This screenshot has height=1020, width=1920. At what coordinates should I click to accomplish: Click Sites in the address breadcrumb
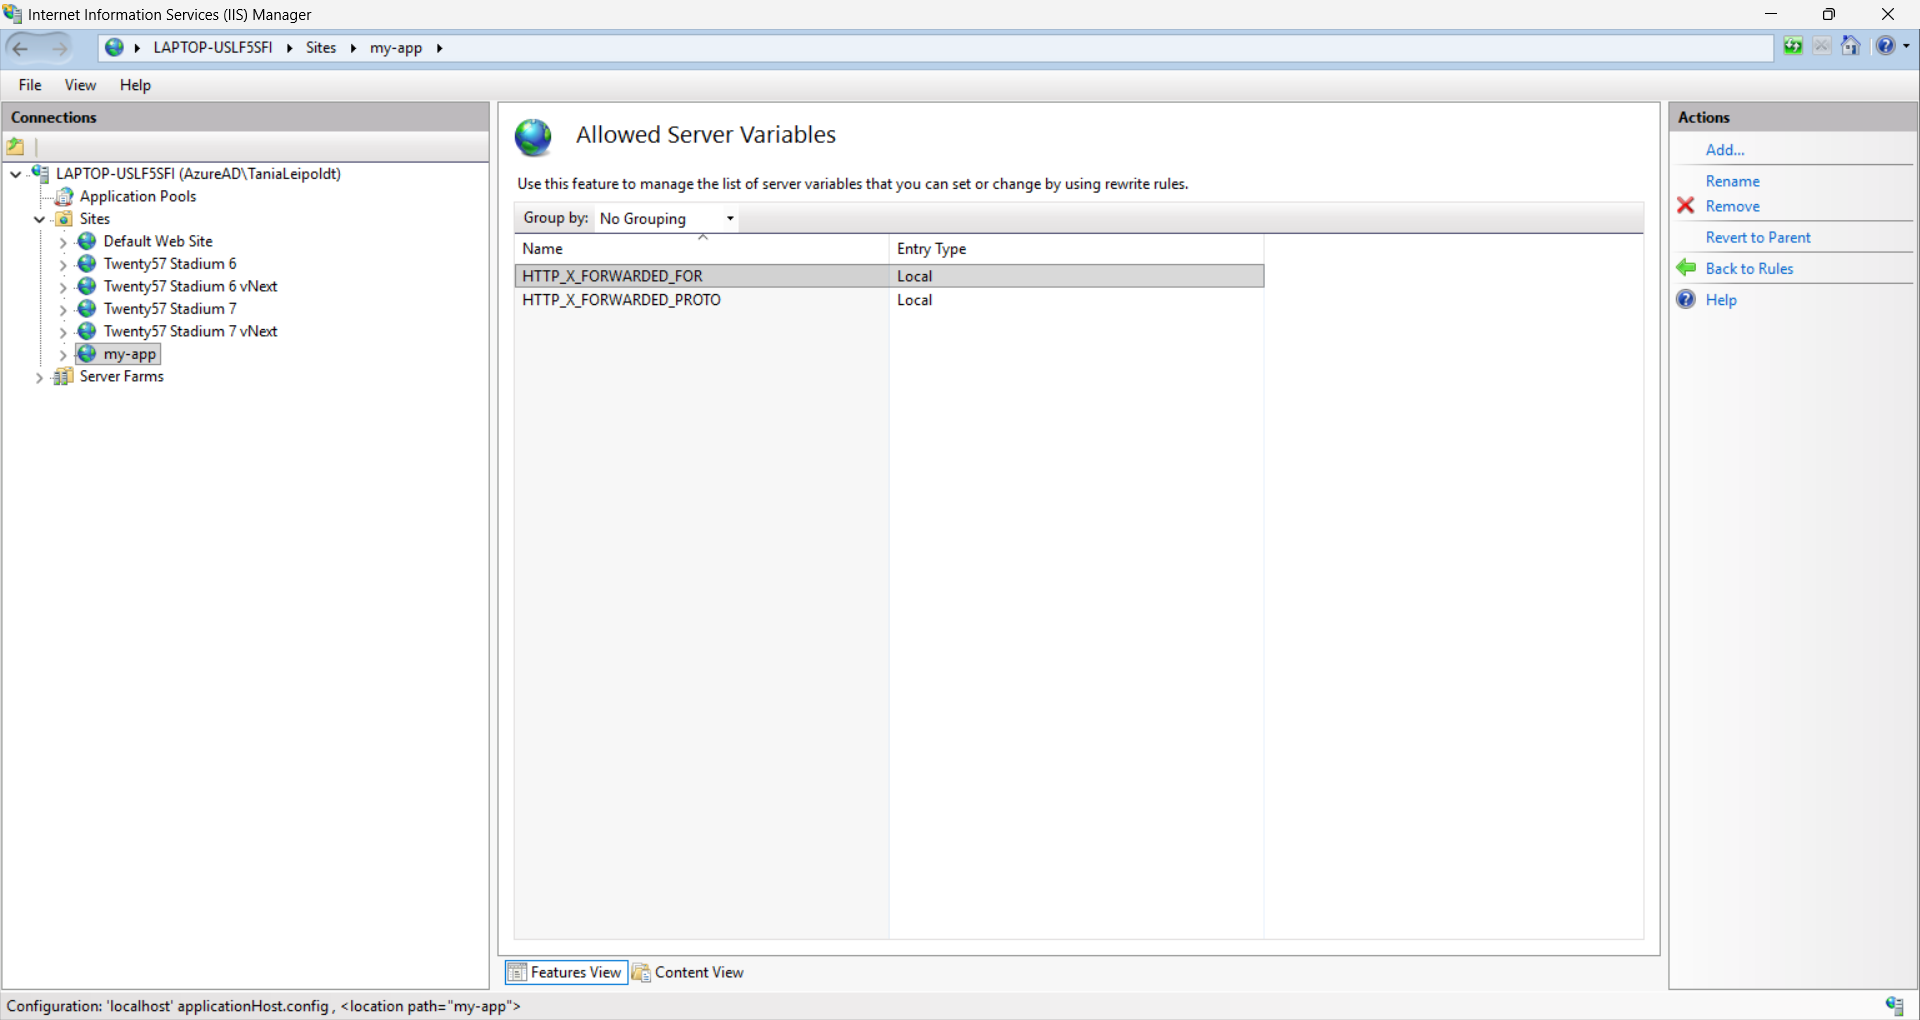click(321, 48)
